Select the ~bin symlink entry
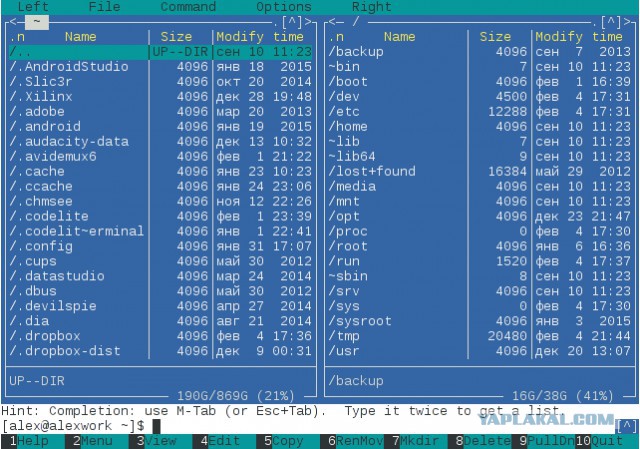Viewport: 640px width, 449px height. [x=480, y=67]
